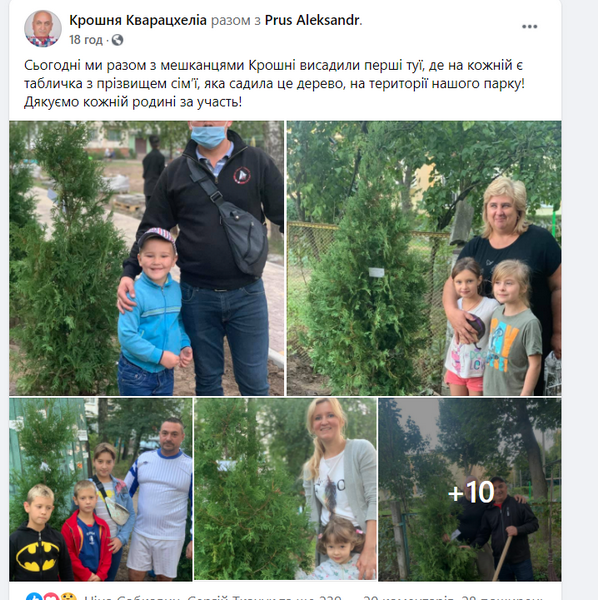Image resolution: width=598 pixels, height=600 pixels.
Task: Open Крошня Кварацхелія profile avatar
Action: pos(43,29)
